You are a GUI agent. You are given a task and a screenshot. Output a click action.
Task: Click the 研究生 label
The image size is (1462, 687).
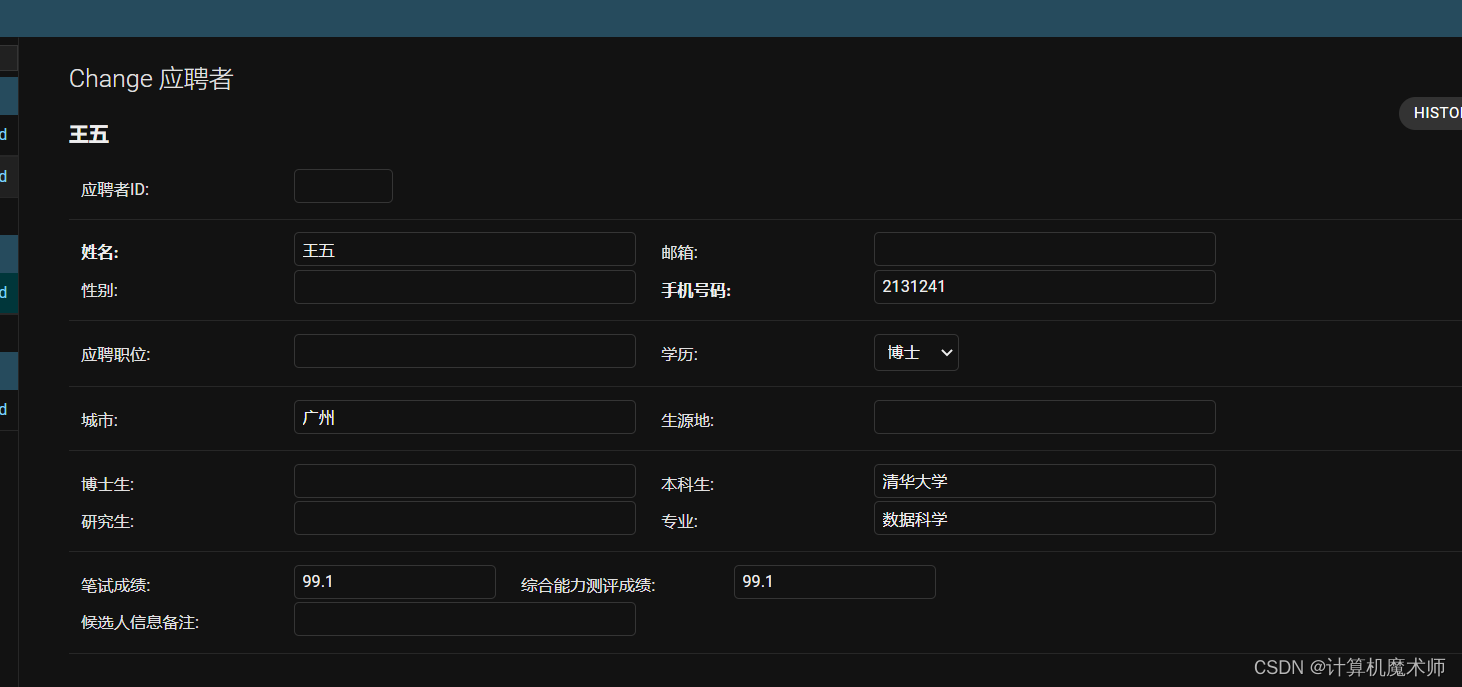[108, 522]
